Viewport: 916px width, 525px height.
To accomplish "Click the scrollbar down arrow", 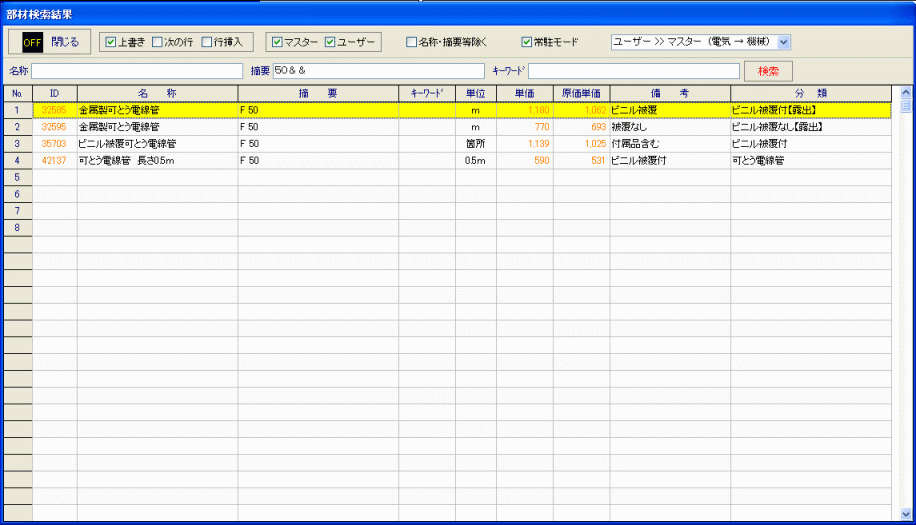I will (905, 514).
